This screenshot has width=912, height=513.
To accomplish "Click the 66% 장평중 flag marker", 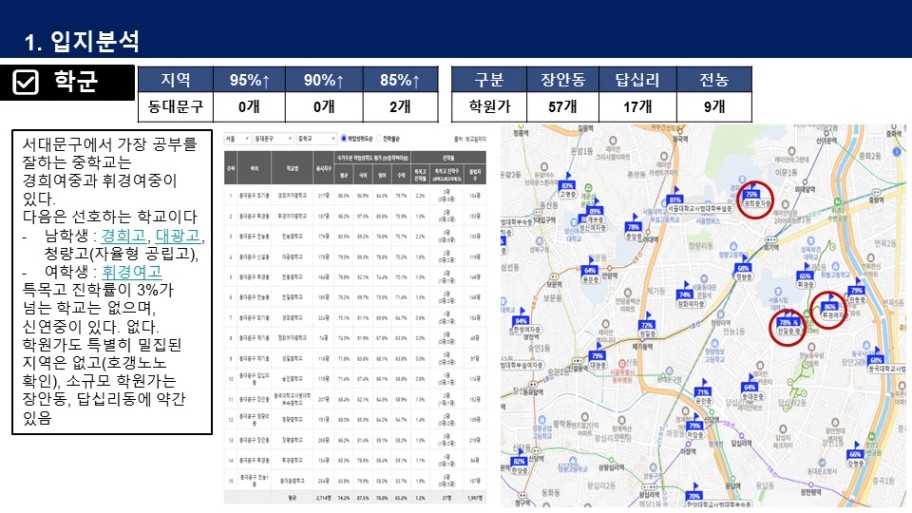I will tap(855, 454).
